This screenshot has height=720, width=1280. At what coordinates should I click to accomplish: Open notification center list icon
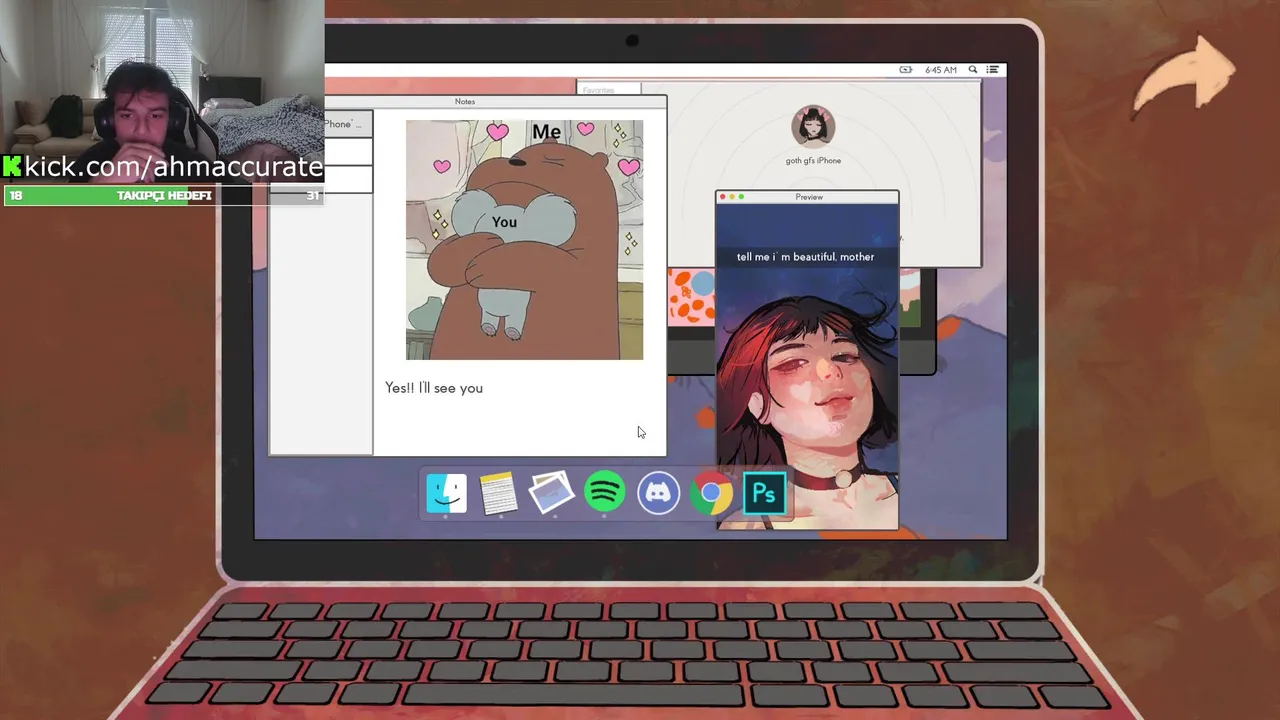tap(992, 70)
